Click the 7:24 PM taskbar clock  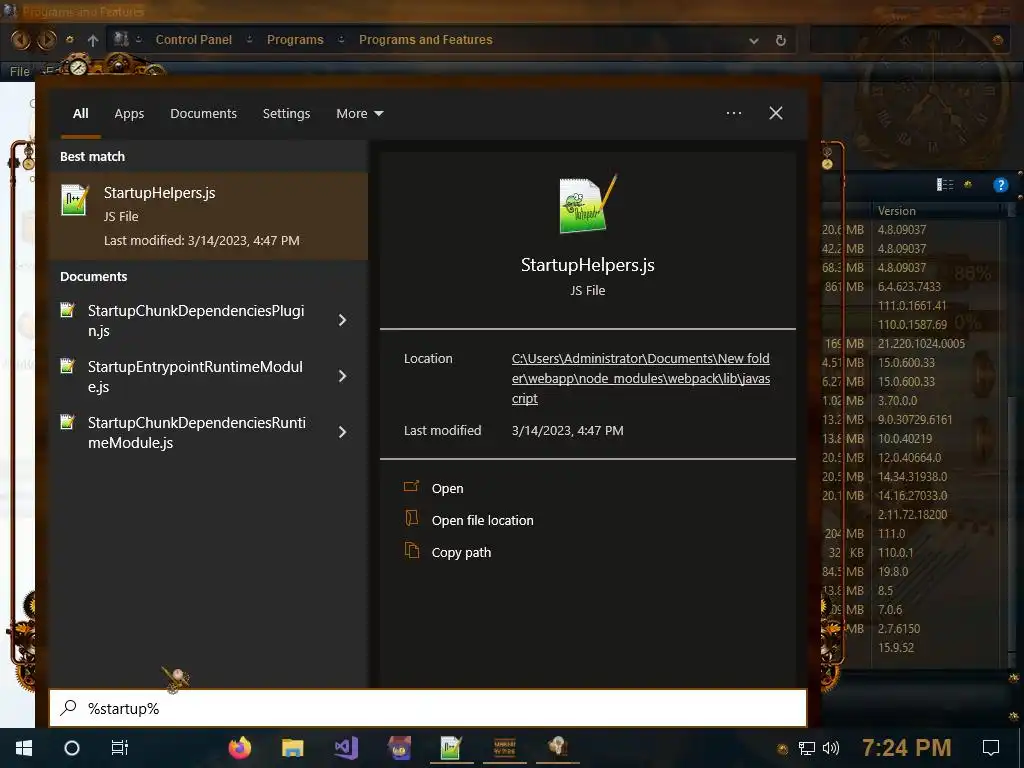[x=906, y=748]
